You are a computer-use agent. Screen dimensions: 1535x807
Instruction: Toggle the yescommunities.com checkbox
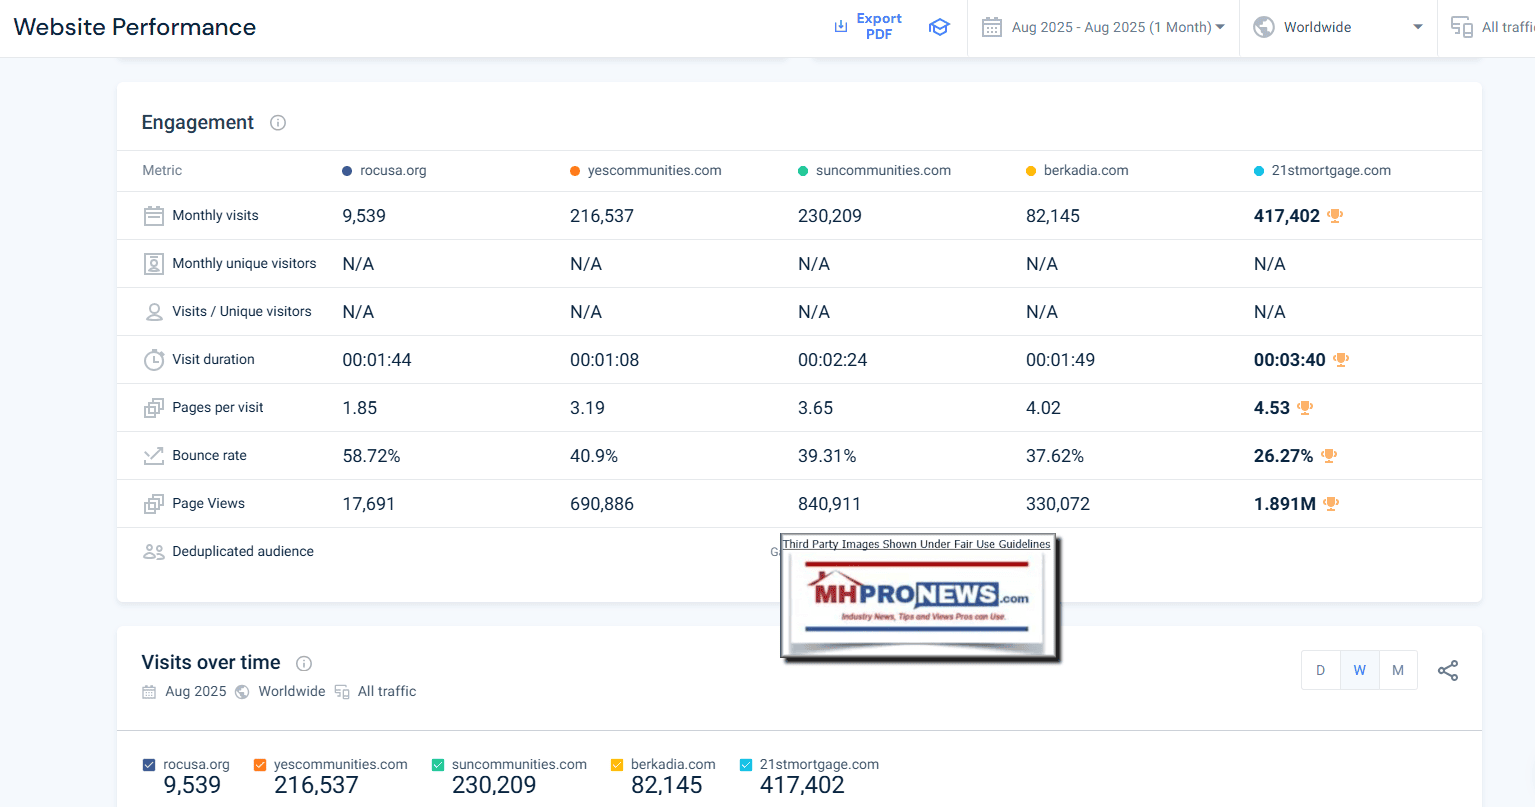coord(260,765)
